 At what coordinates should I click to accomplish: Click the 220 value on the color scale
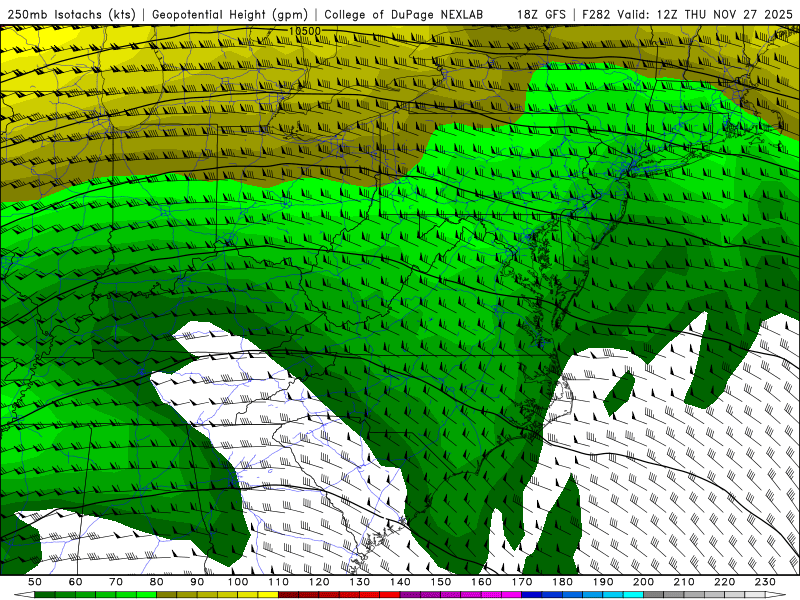point(724,582)
